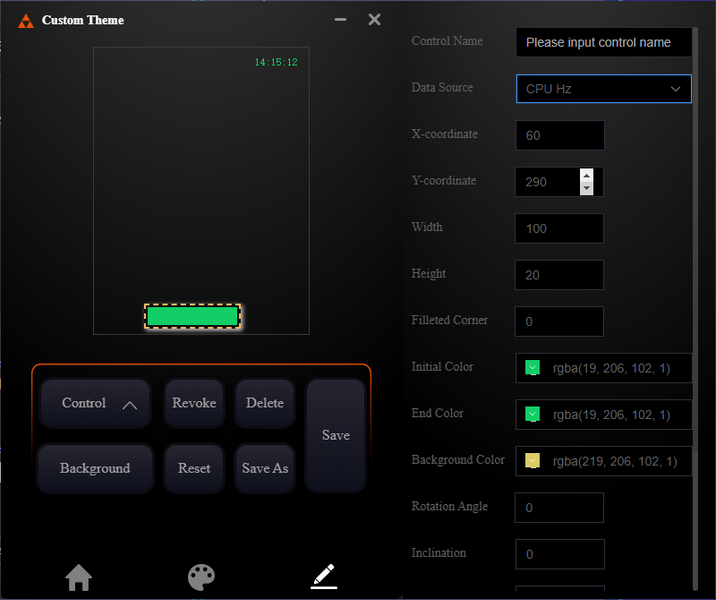
Task: Open the Data Source CPU Hz combo box
Action: [x=604, y=89]
